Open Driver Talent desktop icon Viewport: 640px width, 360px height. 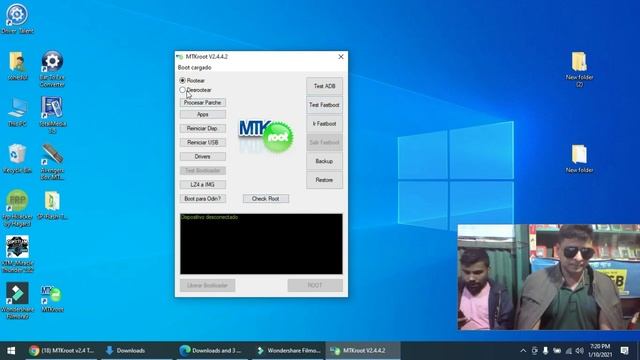coord(17,19)
